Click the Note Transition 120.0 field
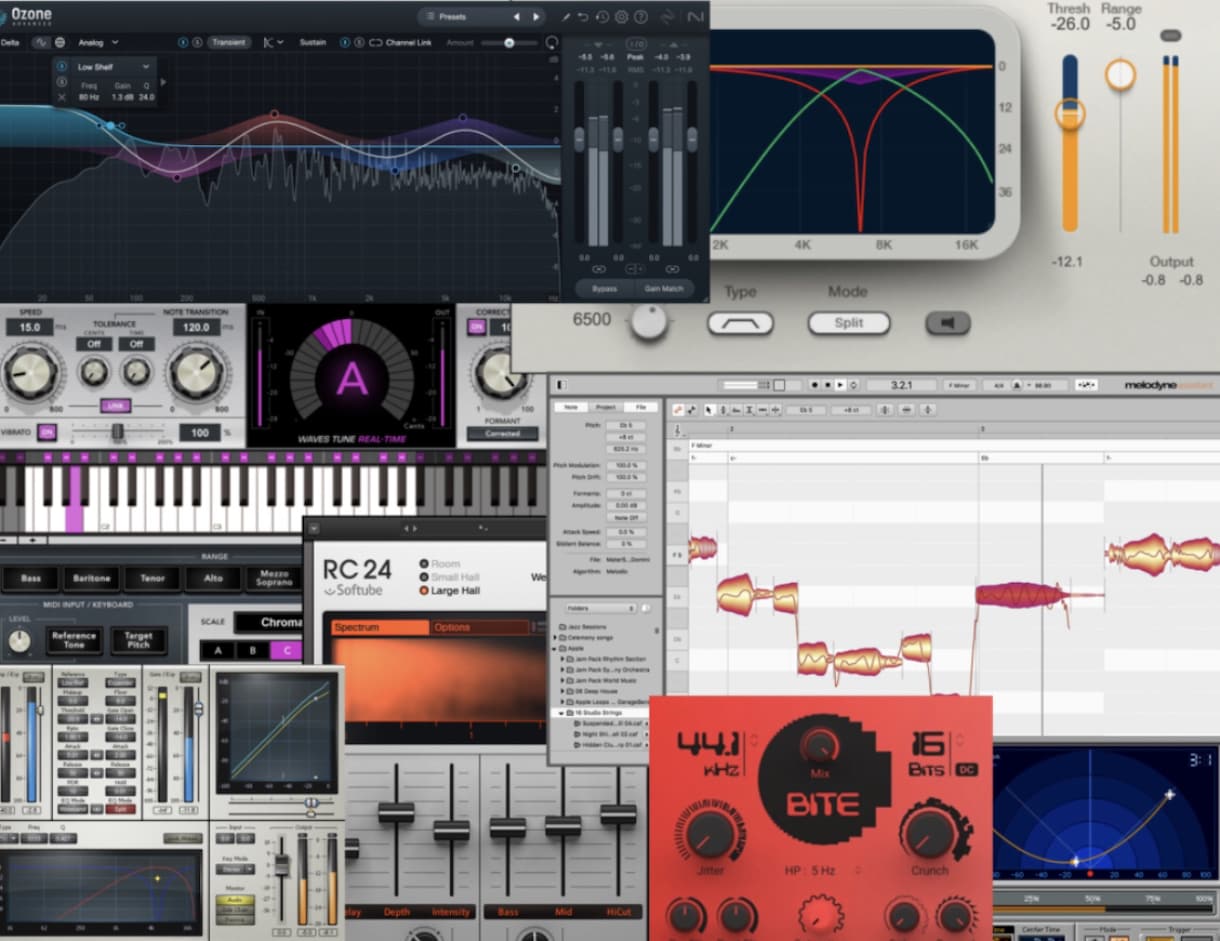Viewport: 1220px width, 941px height. (x=196, y=327)
